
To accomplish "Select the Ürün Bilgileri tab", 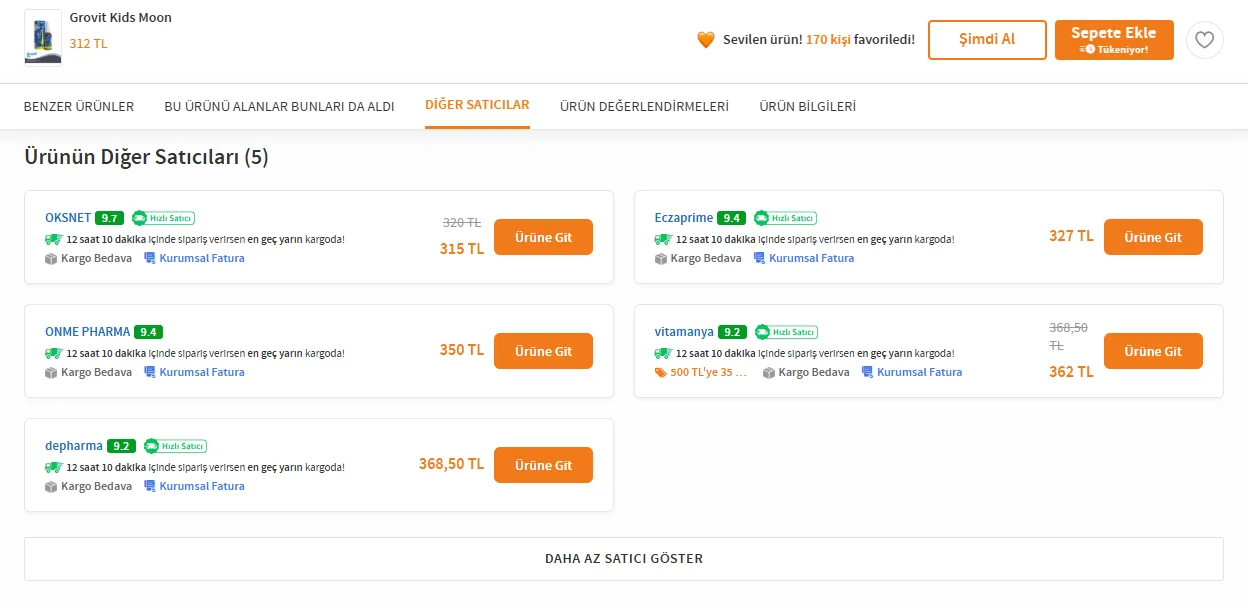I will (807, 106).
